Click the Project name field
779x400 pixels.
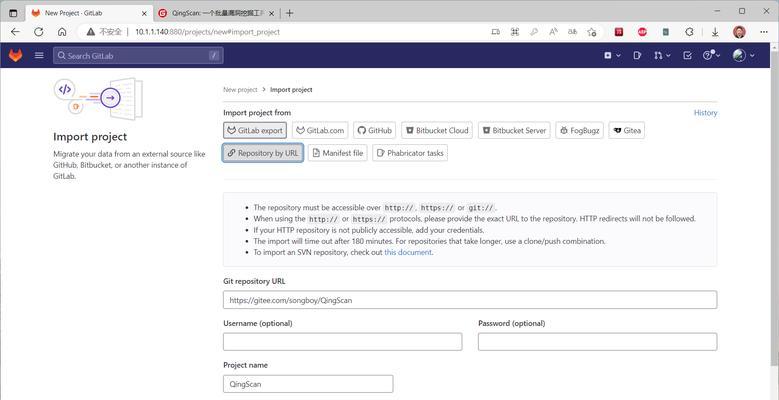click(308, 384)
